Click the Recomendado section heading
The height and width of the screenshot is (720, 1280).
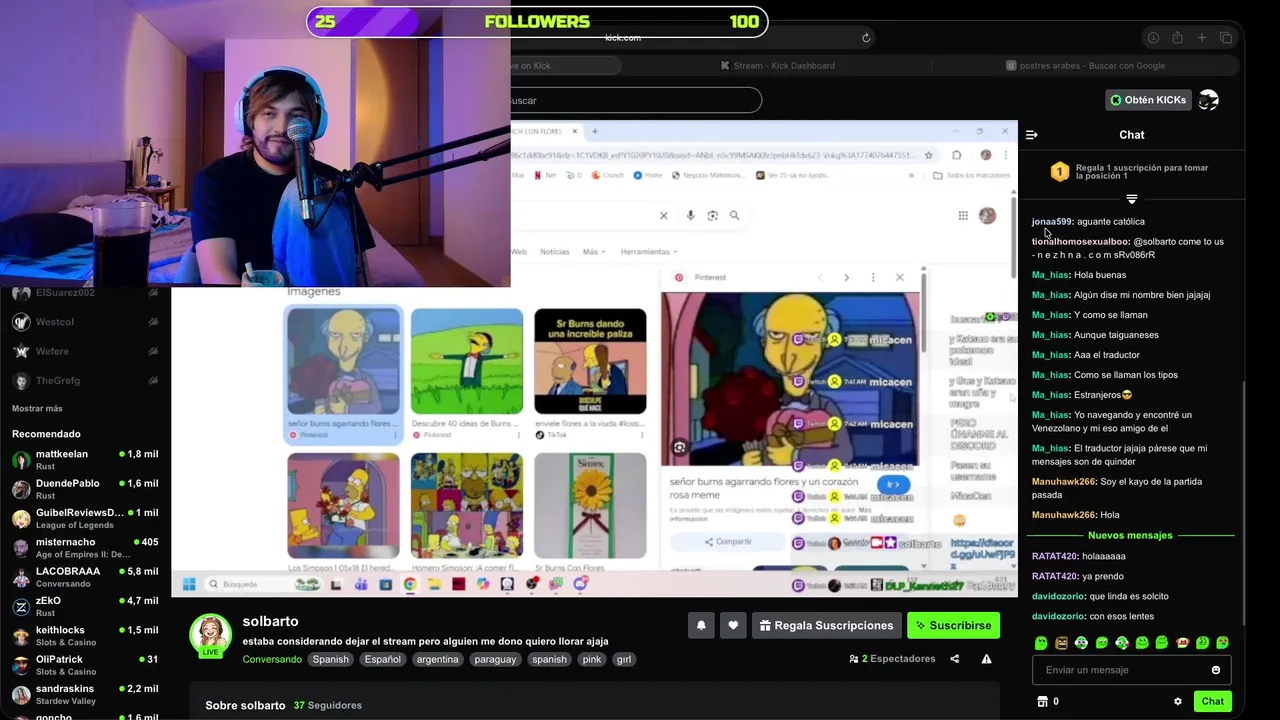pyautogui.click(x=46, y=434)
